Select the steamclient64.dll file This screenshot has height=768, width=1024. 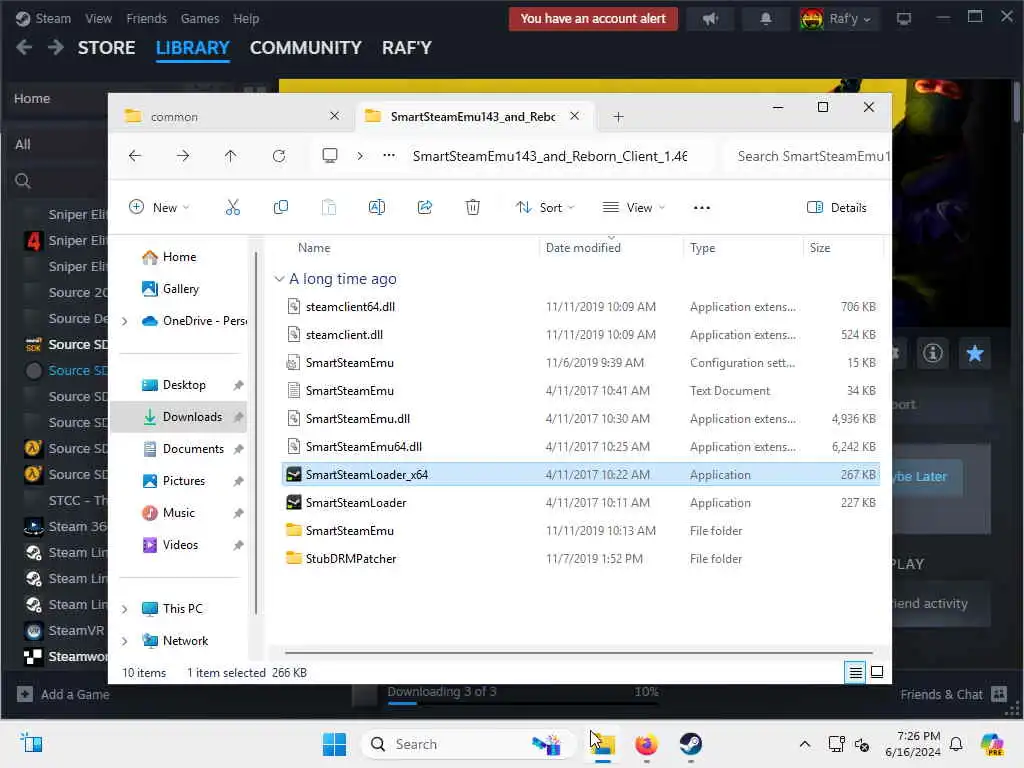point(580,307)
